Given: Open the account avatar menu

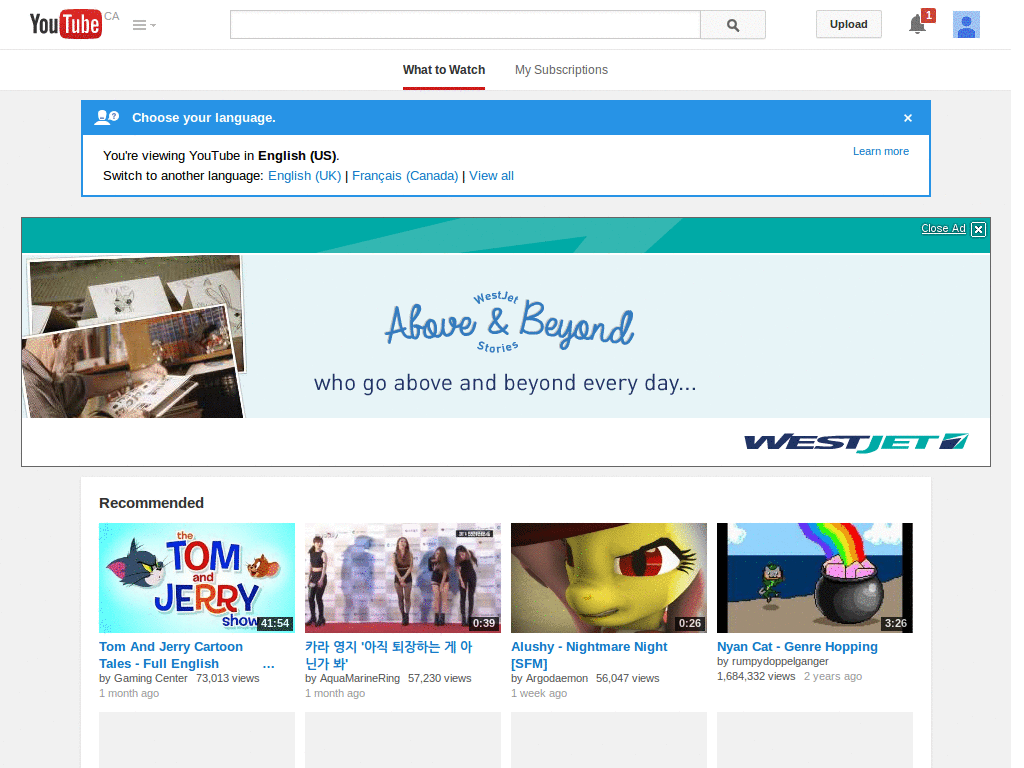Looking at the screenshot, I should [x=966, y=25].
